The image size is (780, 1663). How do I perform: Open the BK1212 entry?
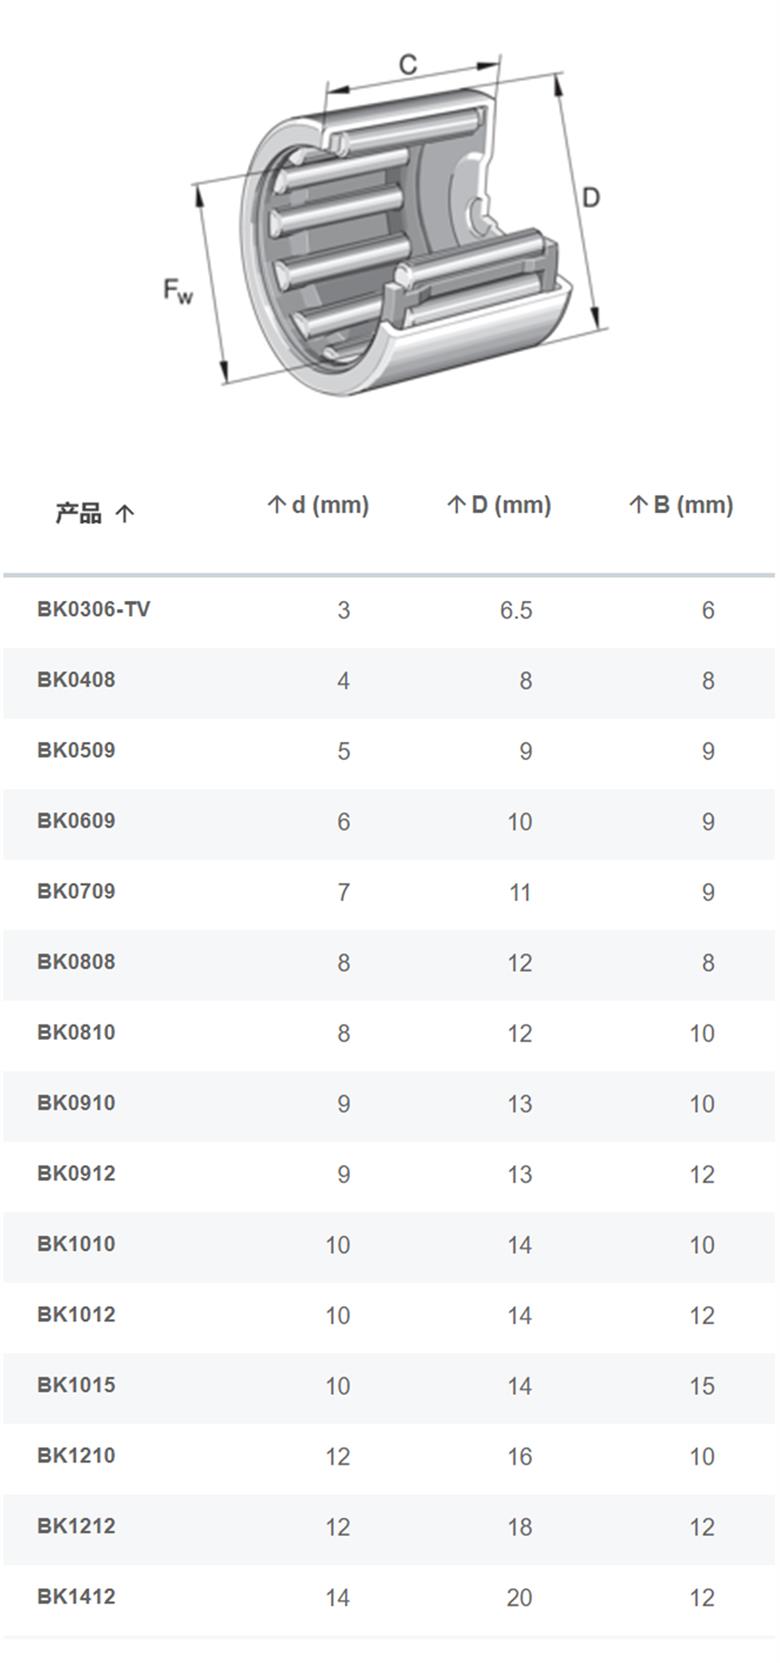pyautogui.click(x=76, y=1526)
